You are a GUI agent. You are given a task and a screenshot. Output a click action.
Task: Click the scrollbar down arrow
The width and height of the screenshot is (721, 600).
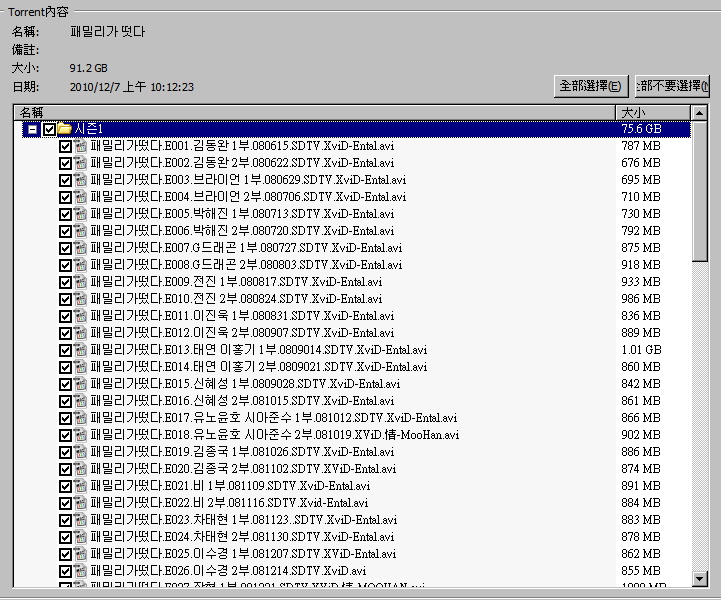pos(699,579)
